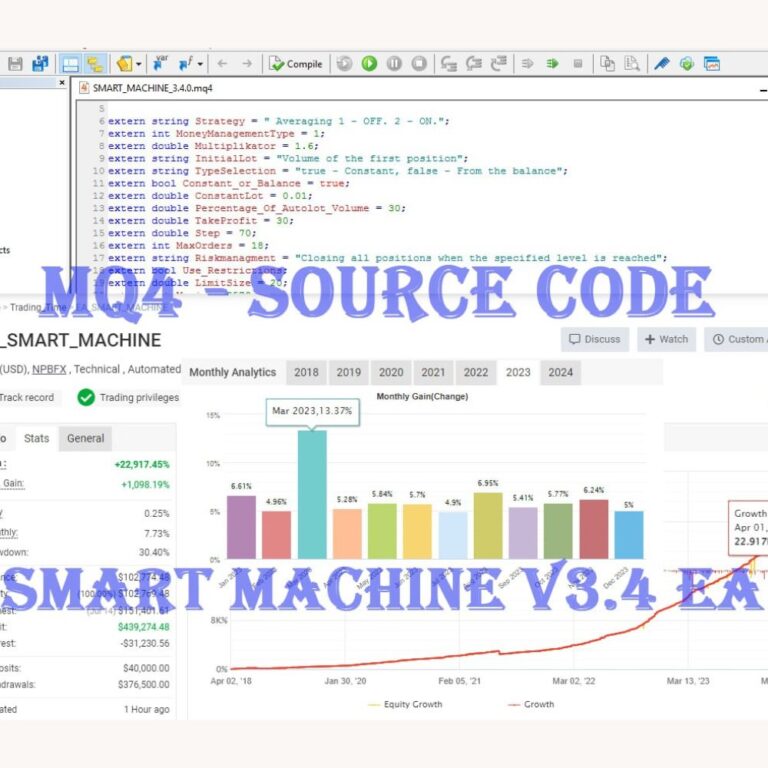Screen dimensions: 768x768
Task: Click the mq4 file icon on the tab
Action: click(x=84, y=88)
